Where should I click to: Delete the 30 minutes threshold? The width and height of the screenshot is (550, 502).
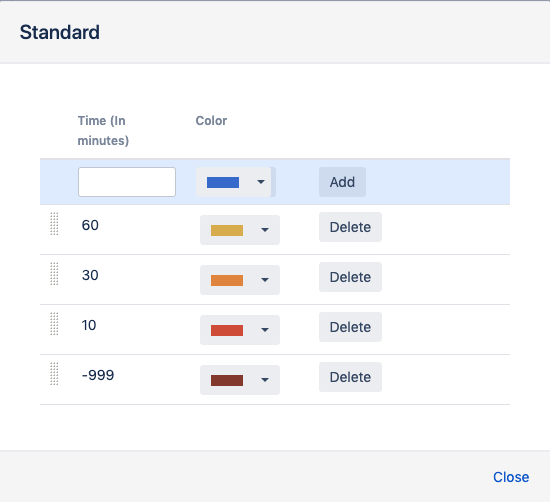click(350, 277)
